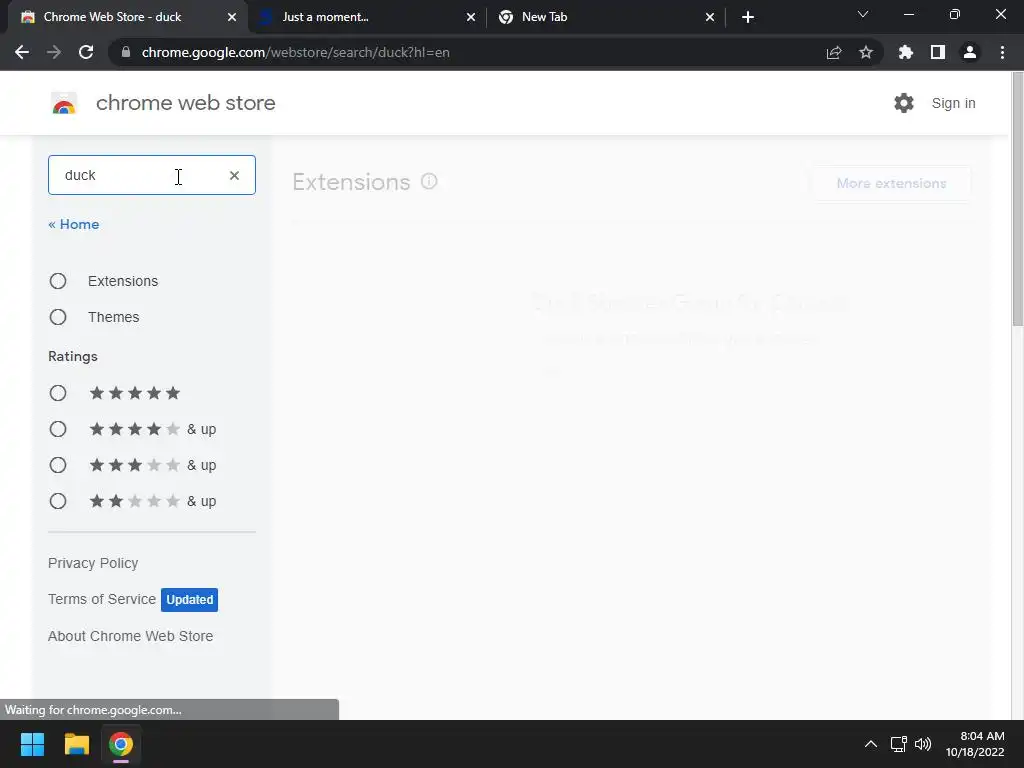Close the Chrome Web Store tab
Screen dimensions: 1024x768
[x=232, y=17]
